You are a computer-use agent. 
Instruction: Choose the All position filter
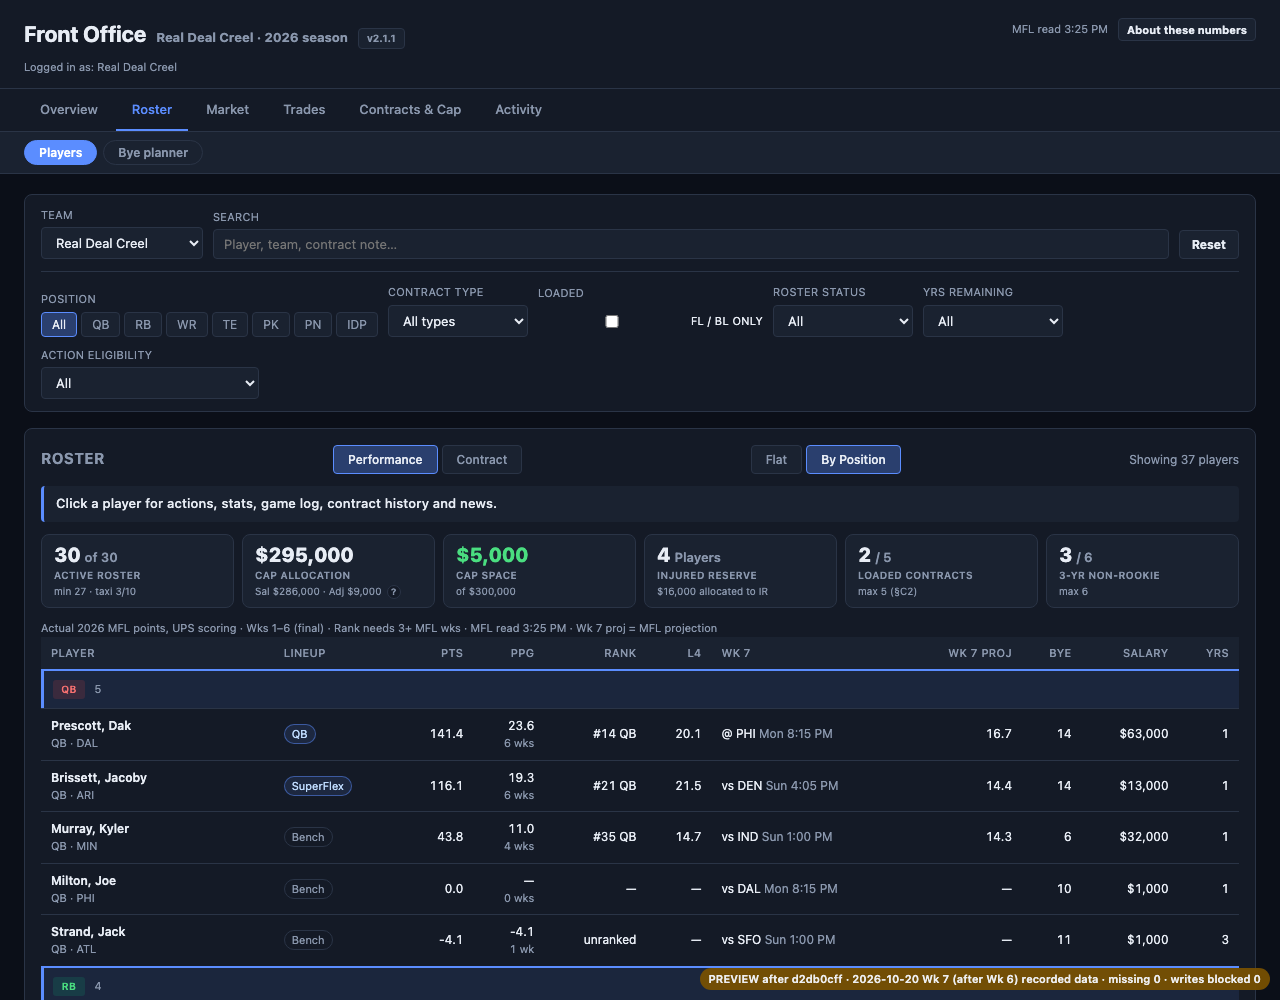(59, 325)
